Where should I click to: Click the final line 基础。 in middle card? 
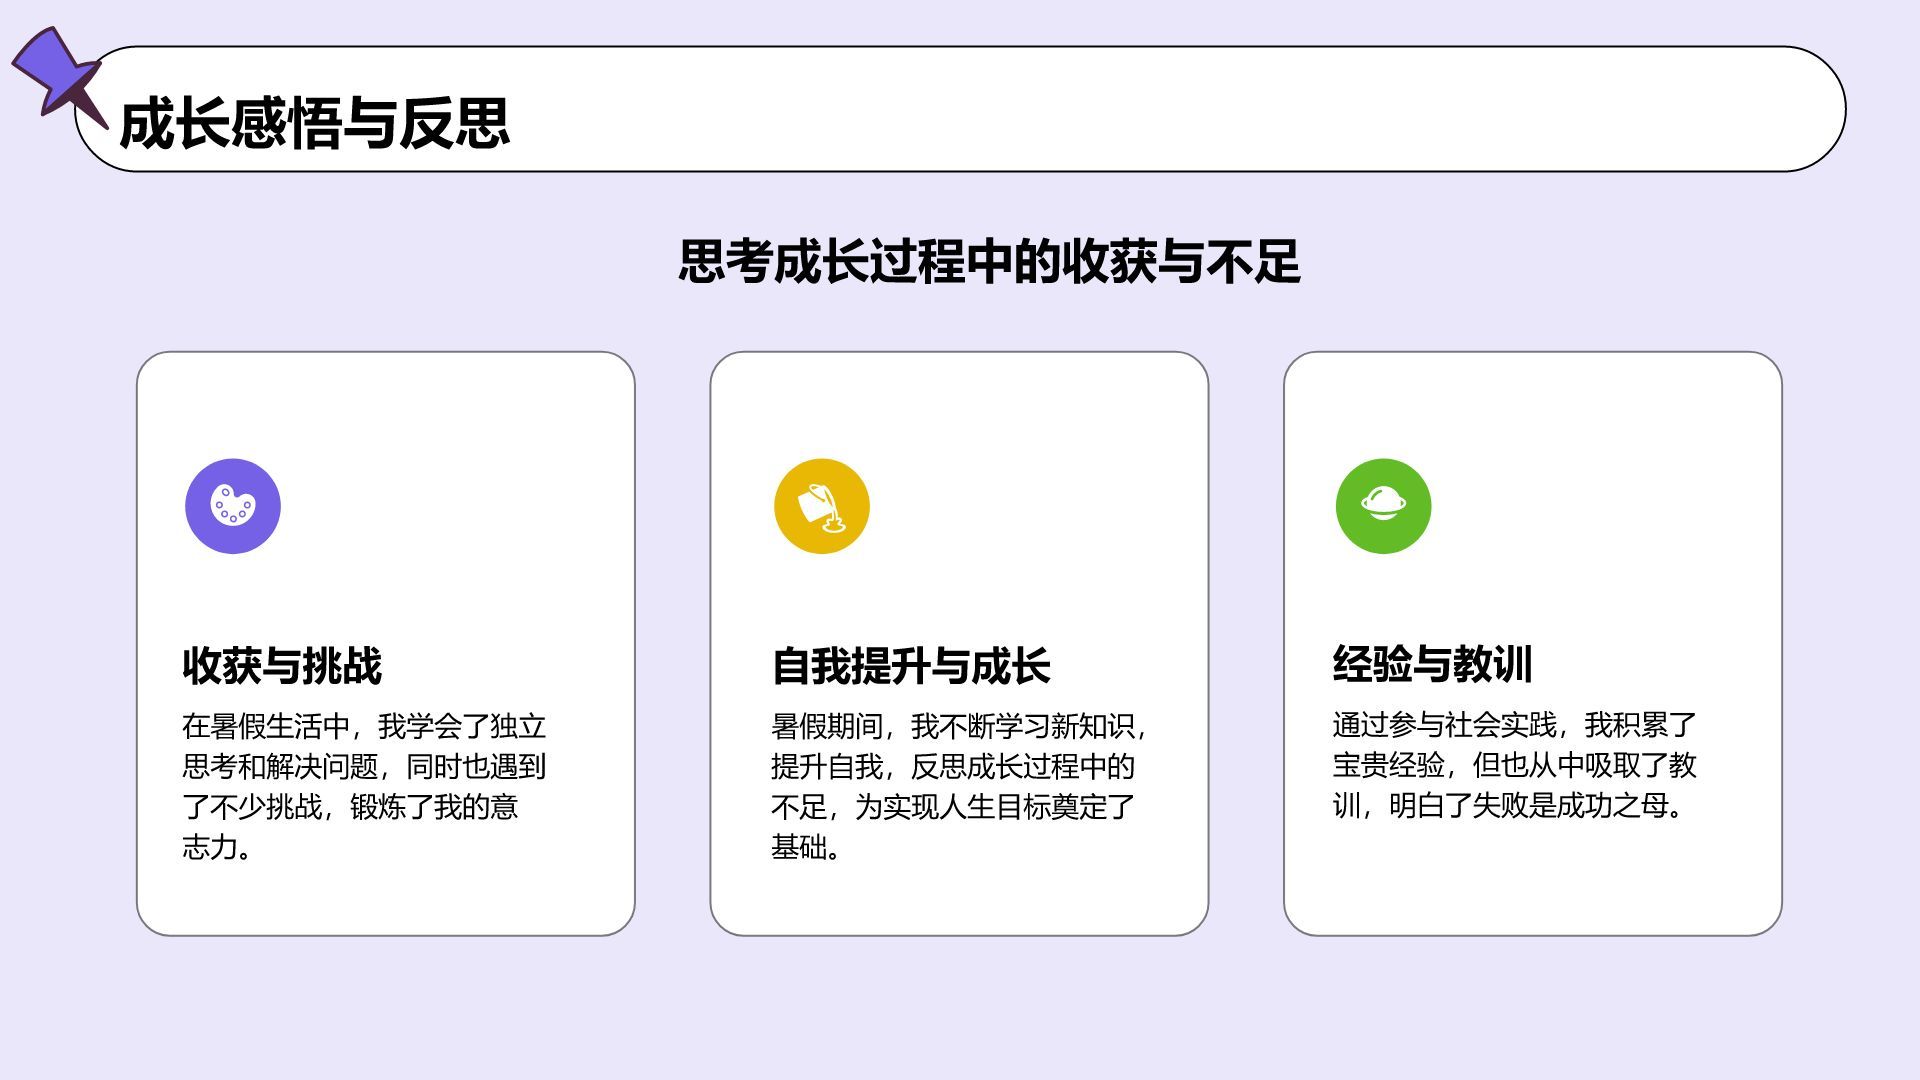[805, 847]
